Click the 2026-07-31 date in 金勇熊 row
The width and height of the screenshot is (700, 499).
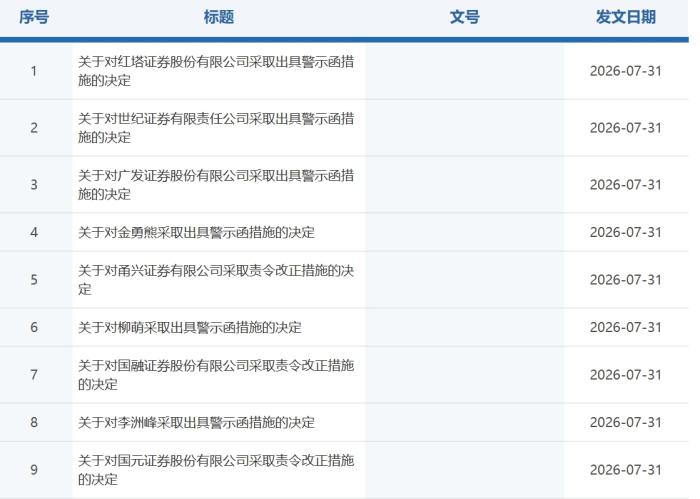625,233
